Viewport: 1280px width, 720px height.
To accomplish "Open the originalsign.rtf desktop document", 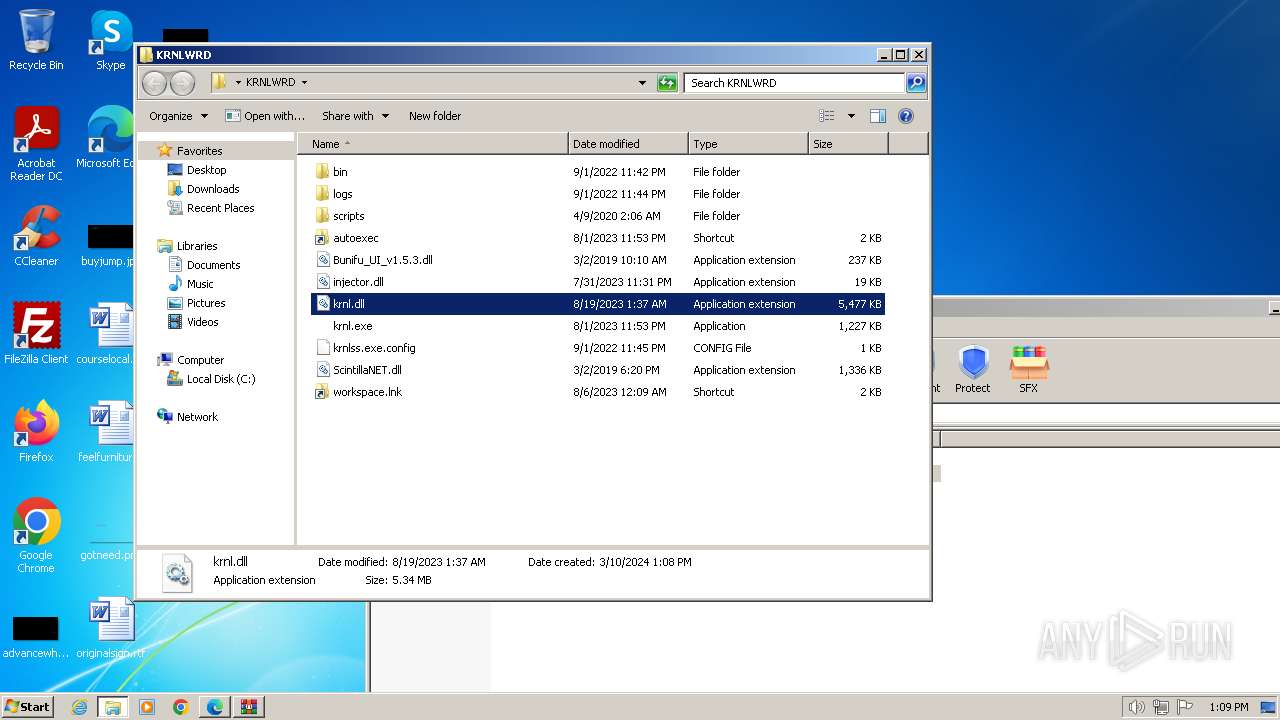I will (110, 628).
